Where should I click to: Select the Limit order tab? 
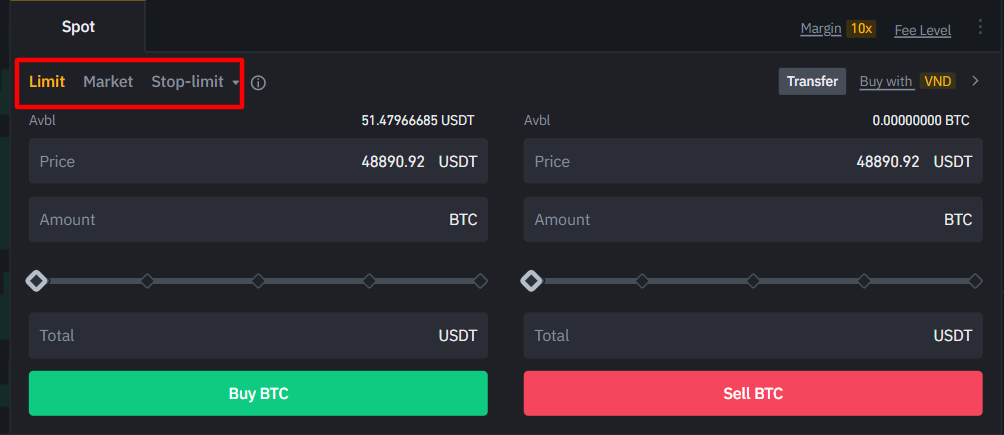coord(47,81)
